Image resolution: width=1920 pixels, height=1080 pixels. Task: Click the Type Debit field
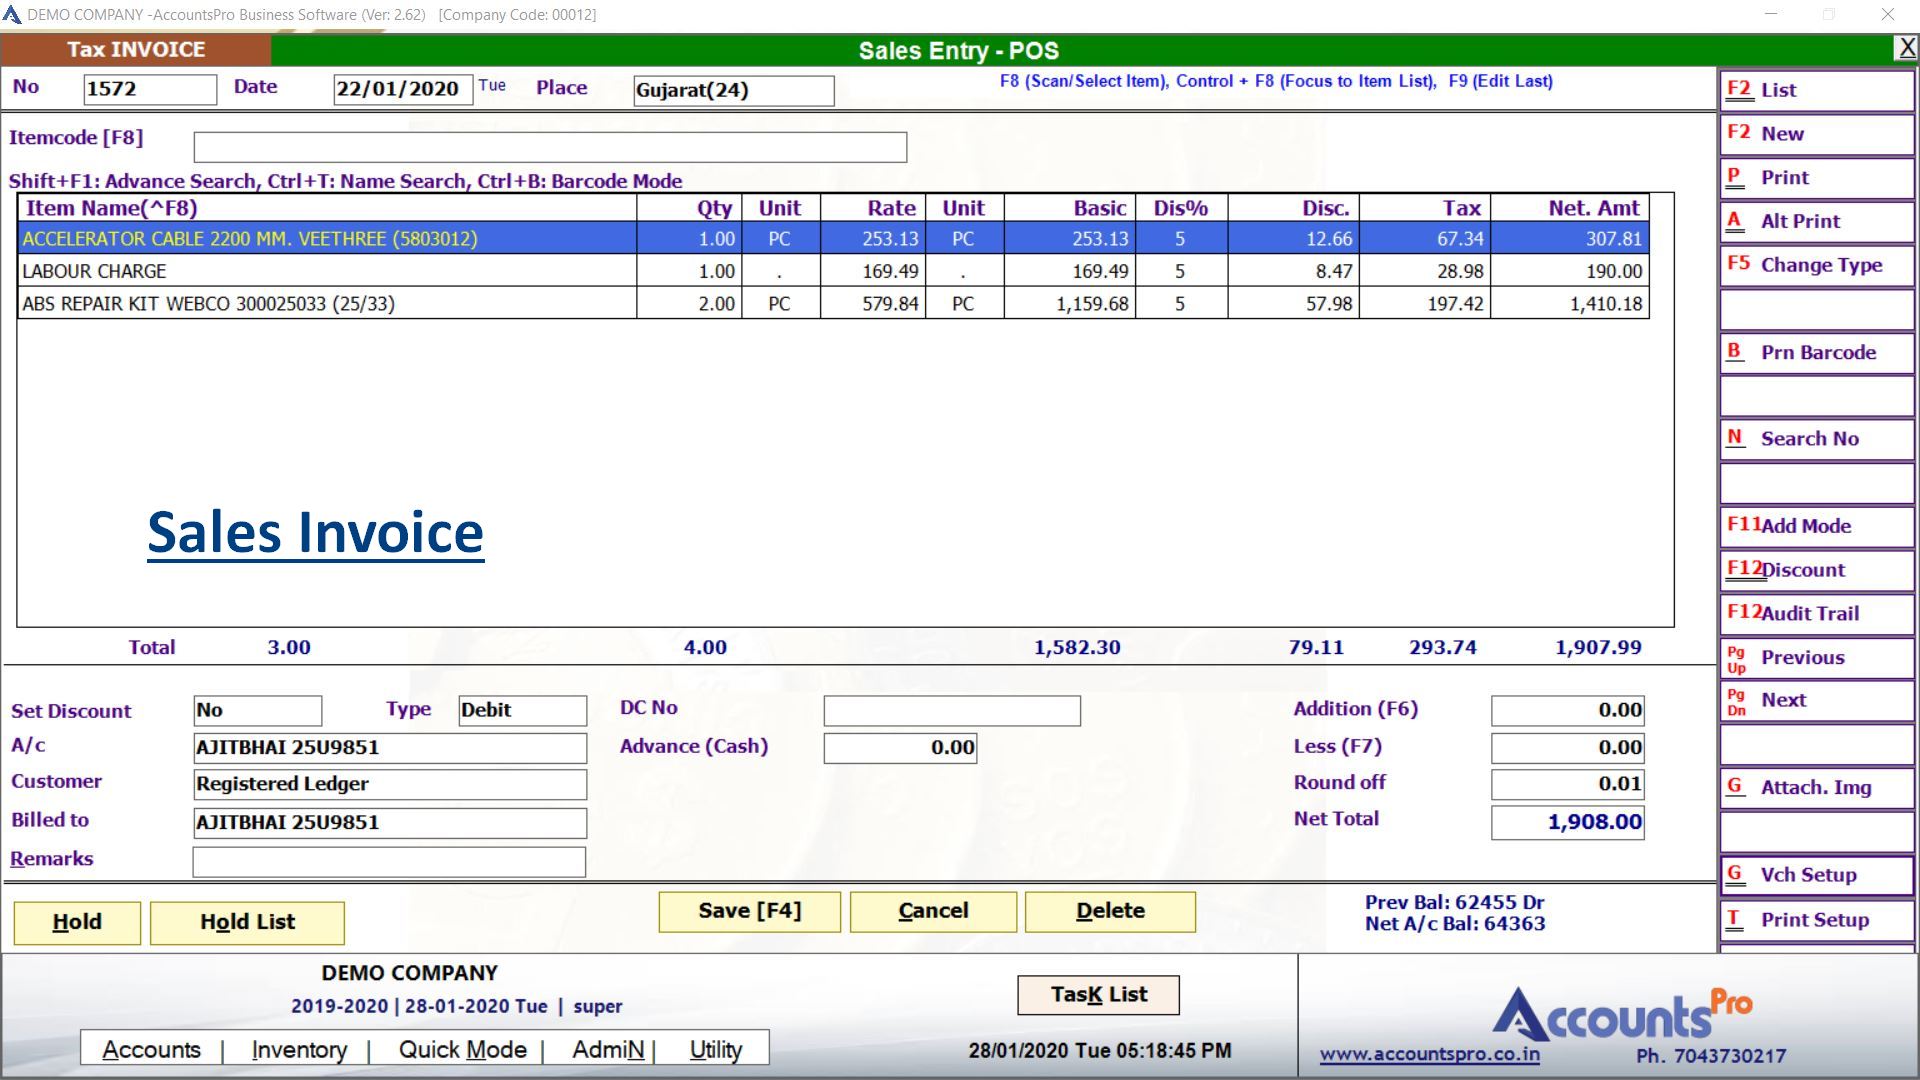tap(522, 711)
